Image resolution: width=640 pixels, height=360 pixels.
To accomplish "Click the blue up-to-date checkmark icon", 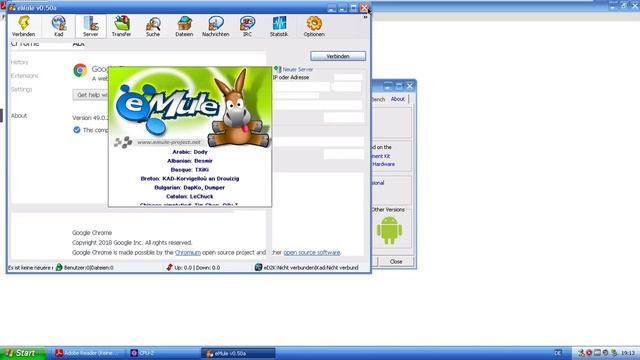I will pos(77,130).
